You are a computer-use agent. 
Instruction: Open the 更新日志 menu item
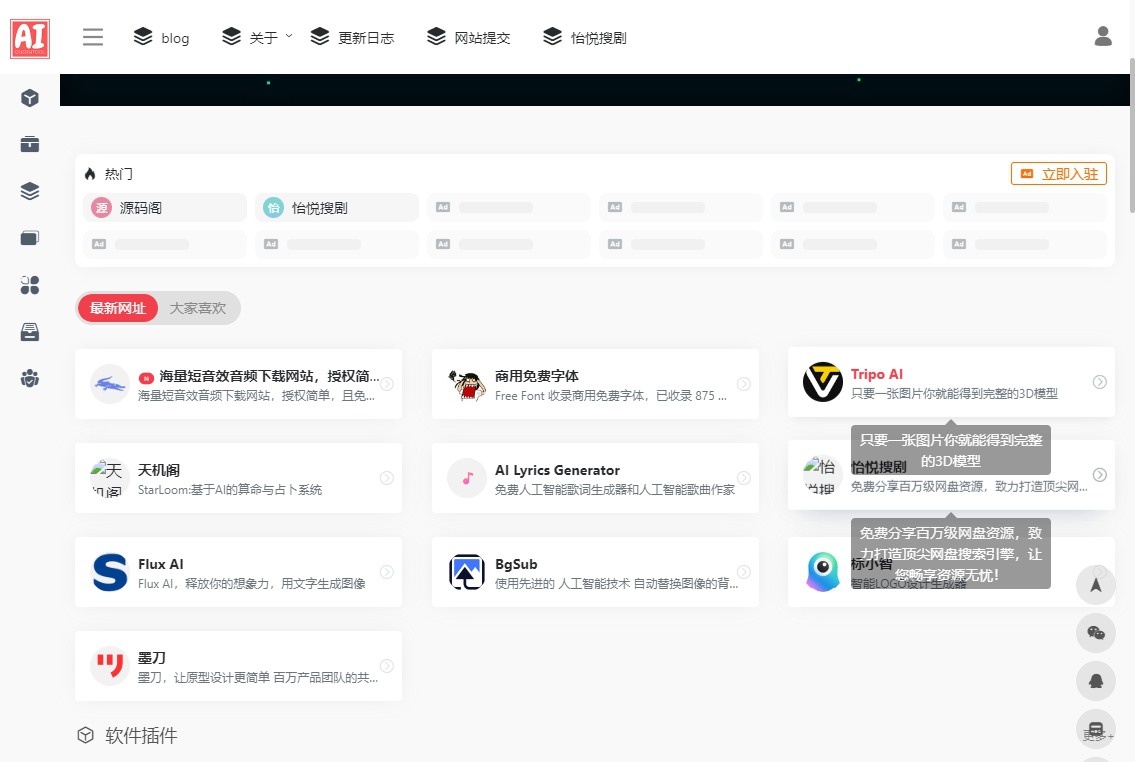(352, 37)
